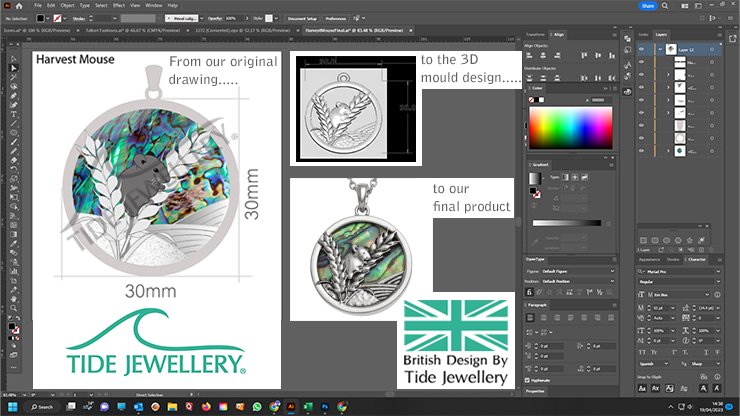Image resolution: width=740 pixels, height=416 pixels.
Task: Select Justify All Lines in Paragraph panel
Action: (x=611, y=317)
